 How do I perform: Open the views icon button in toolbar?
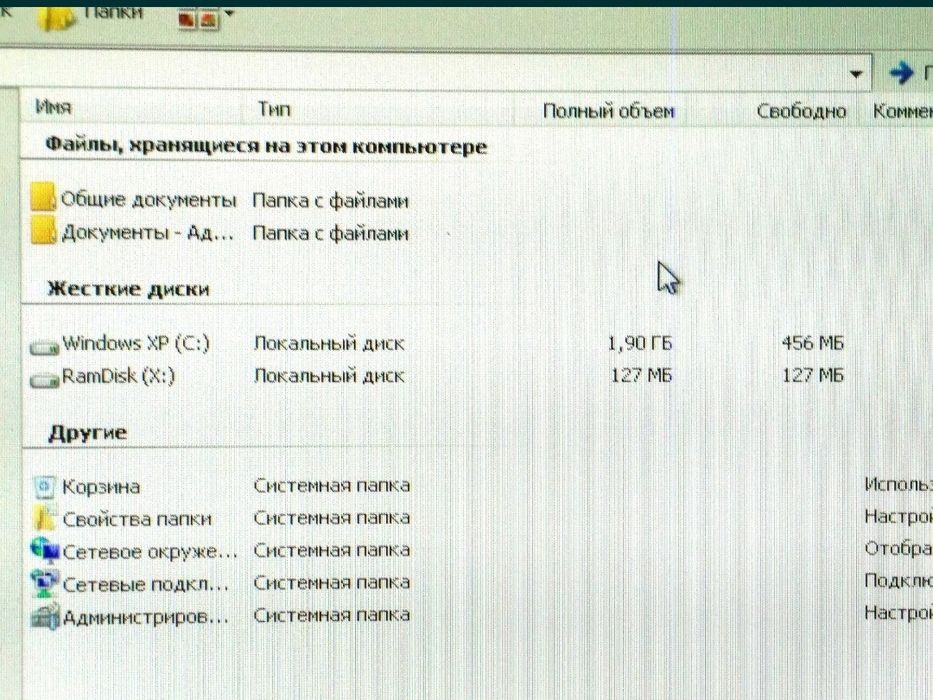pos(198,18)
